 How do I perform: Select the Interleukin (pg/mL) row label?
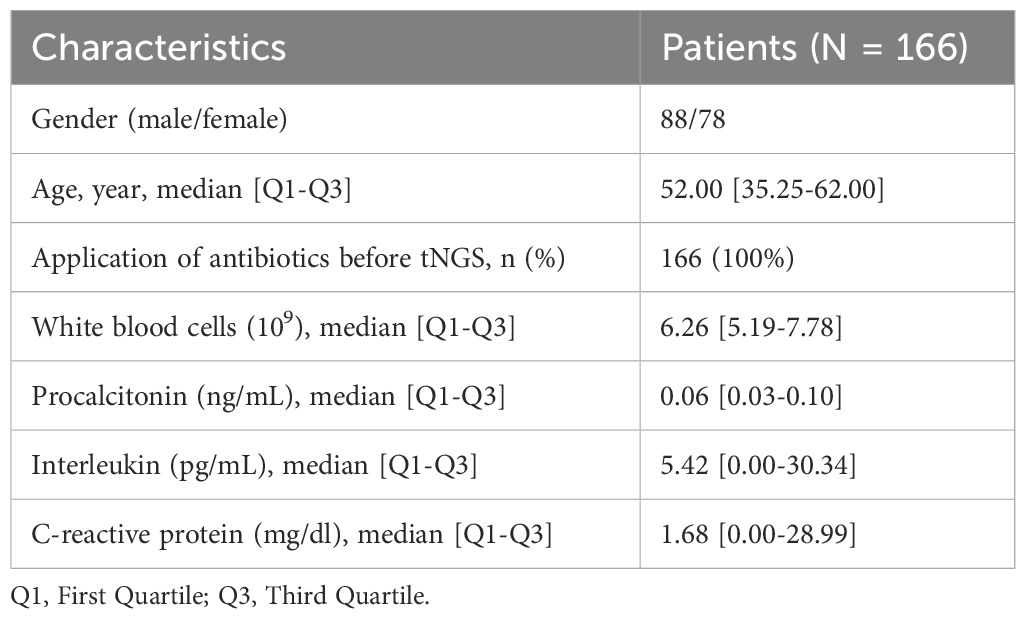point(254,465)
